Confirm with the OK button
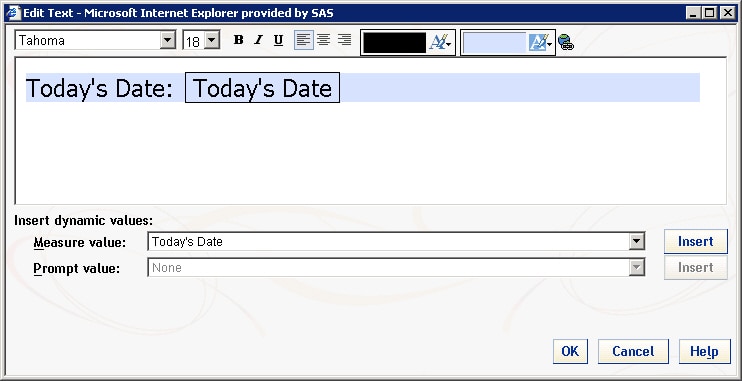 click(x=570, y=351)
